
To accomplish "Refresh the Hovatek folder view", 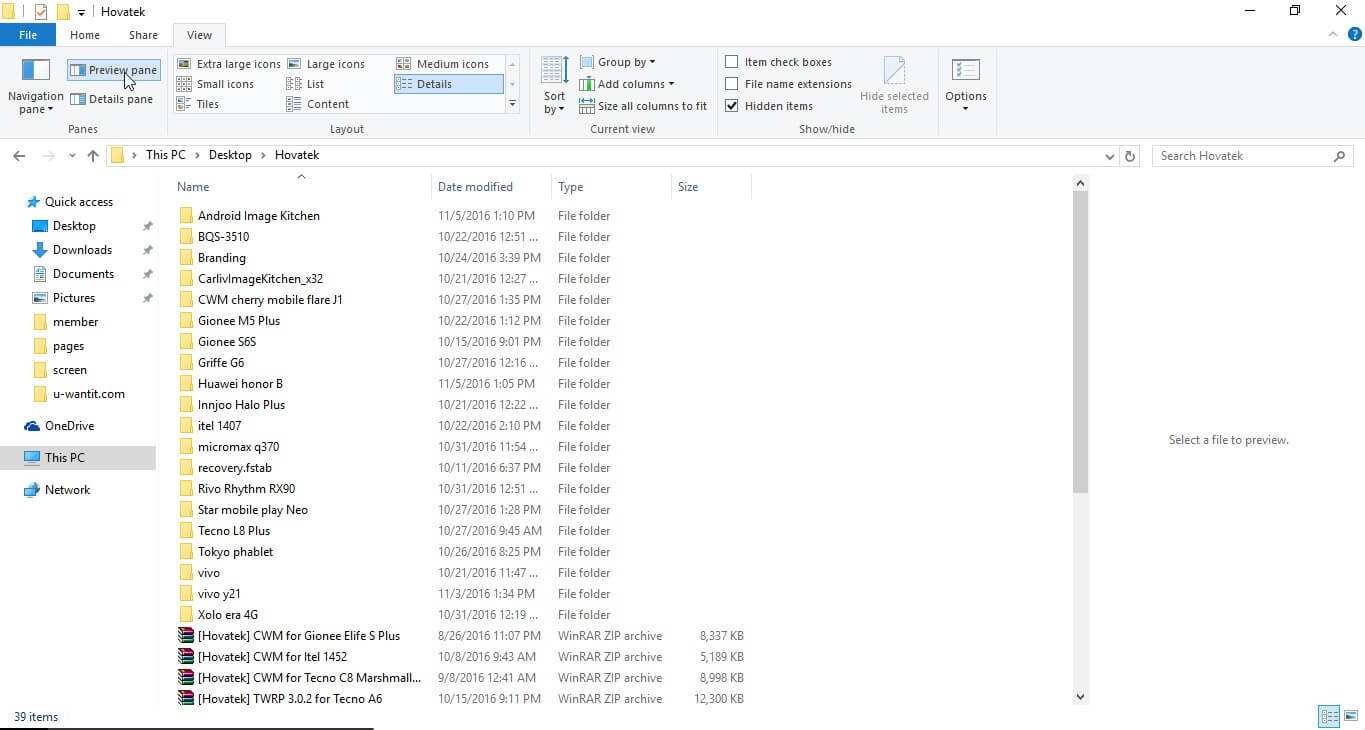I will click(1129, 155).
